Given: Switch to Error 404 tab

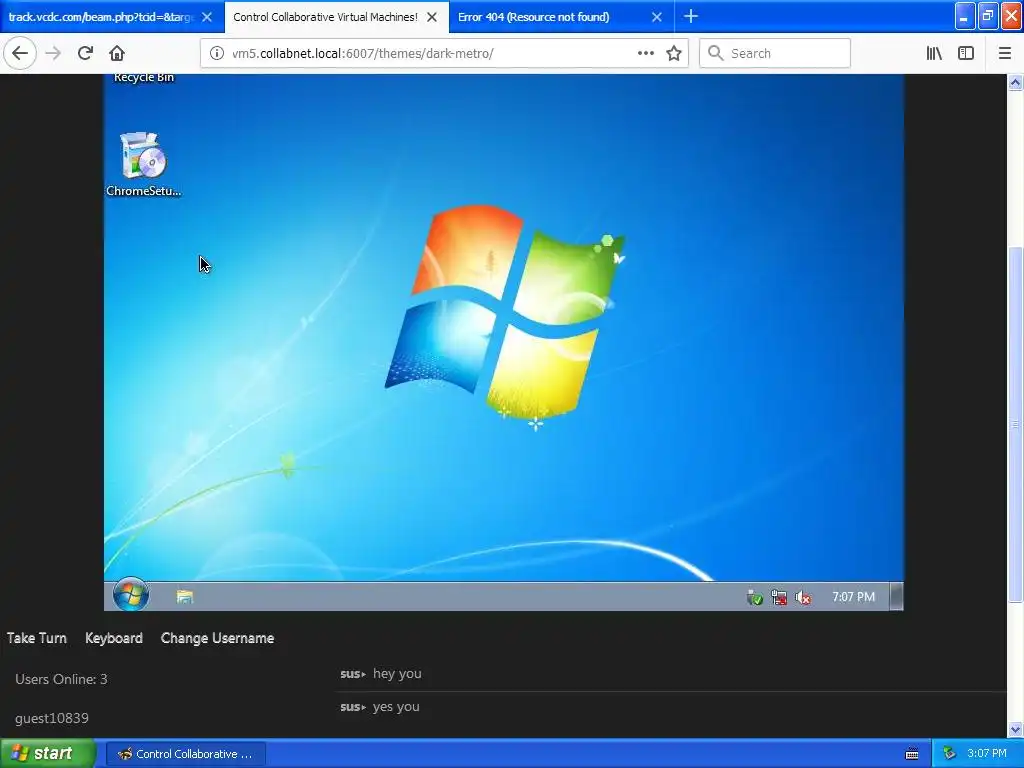Looking at the screenshot, I should 534,17.
